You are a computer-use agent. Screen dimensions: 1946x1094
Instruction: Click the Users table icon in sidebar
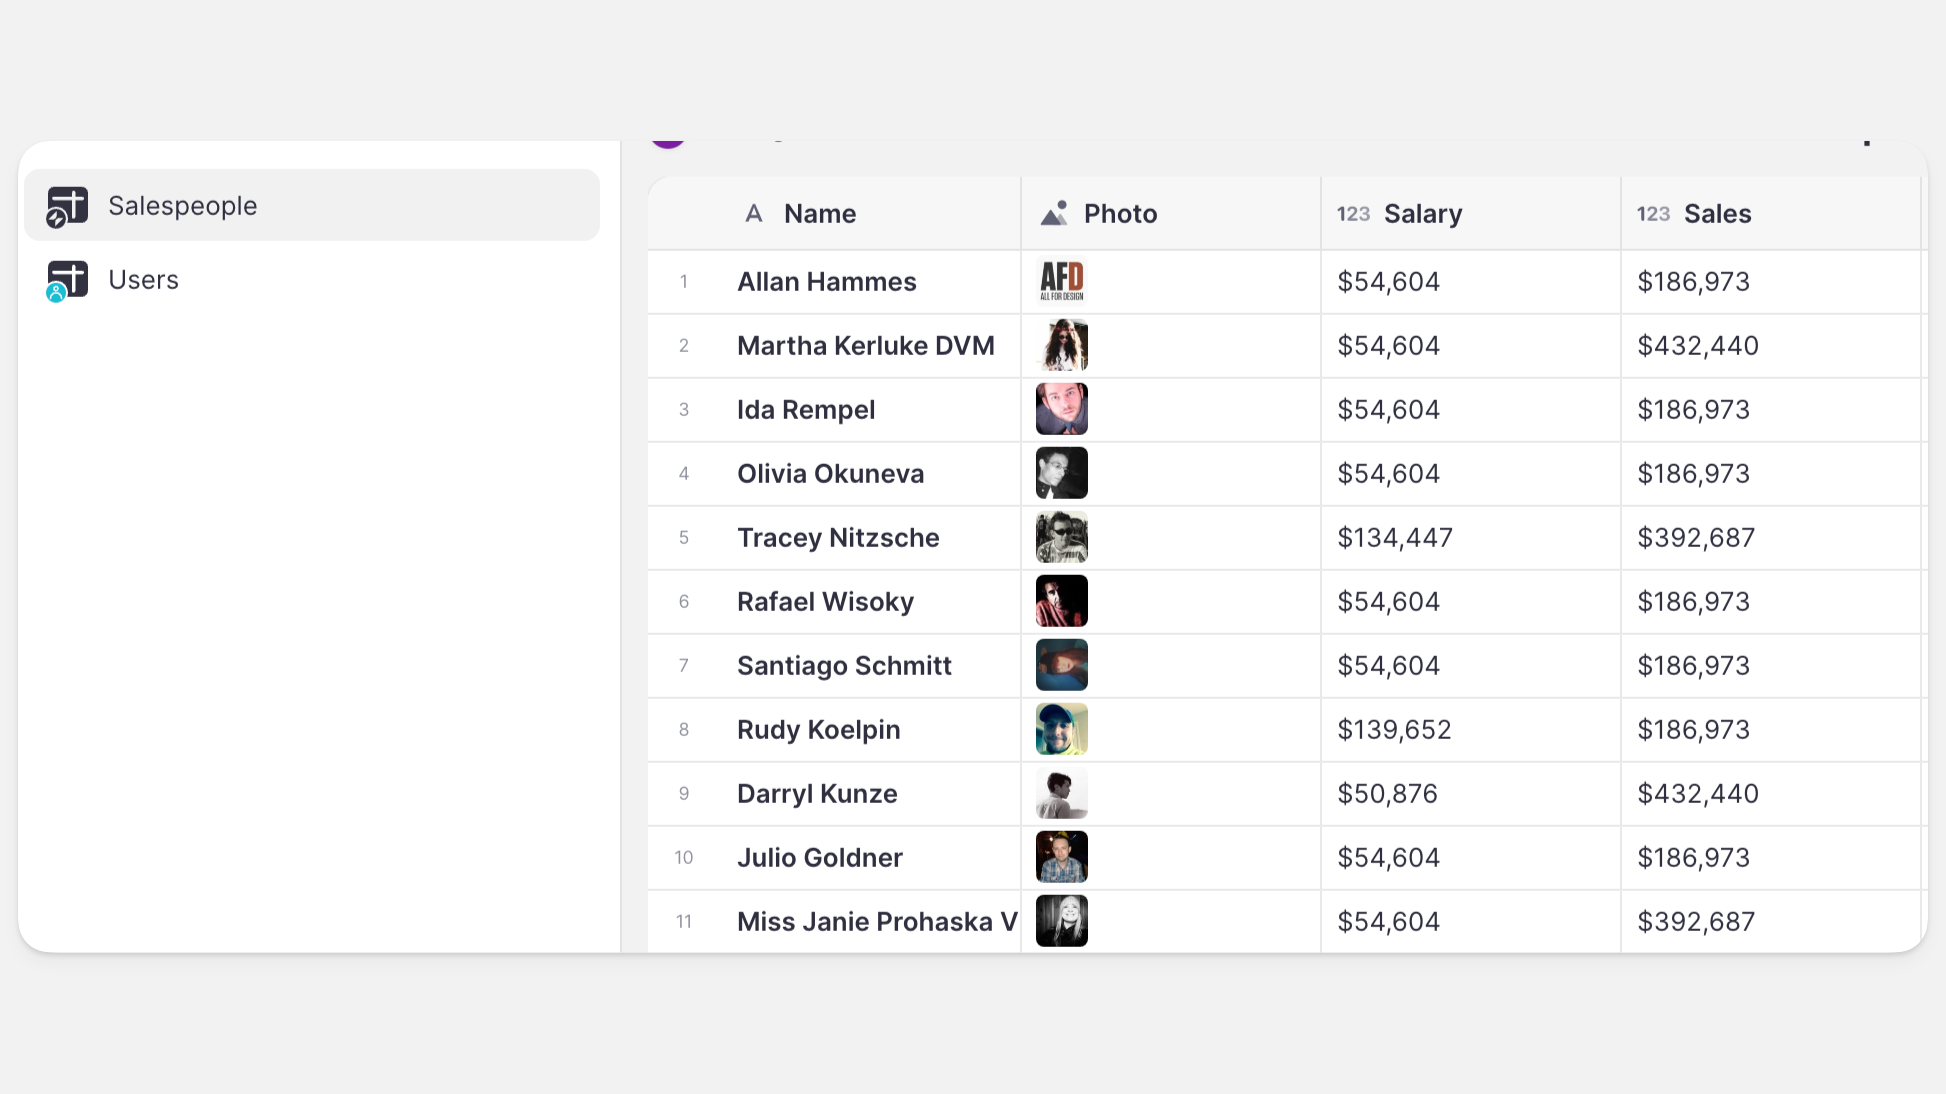(x=67, y=280)
